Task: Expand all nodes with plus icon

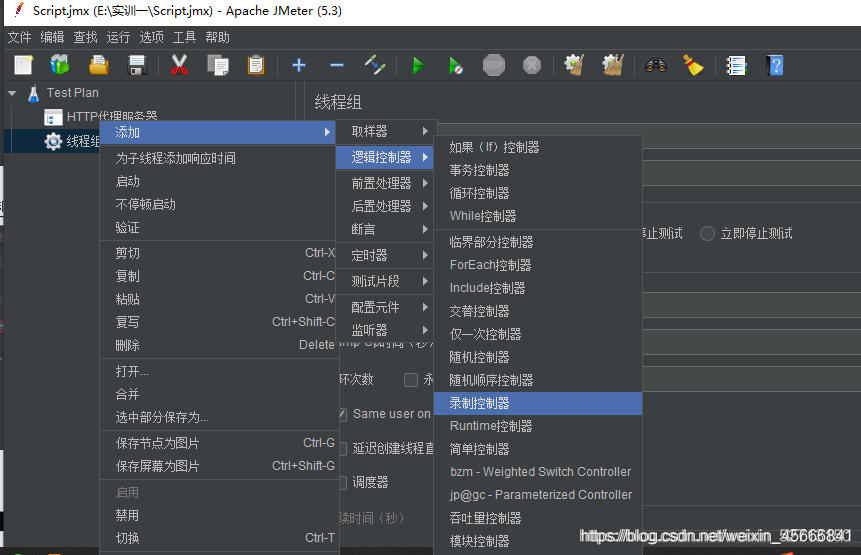Action: 299,65
